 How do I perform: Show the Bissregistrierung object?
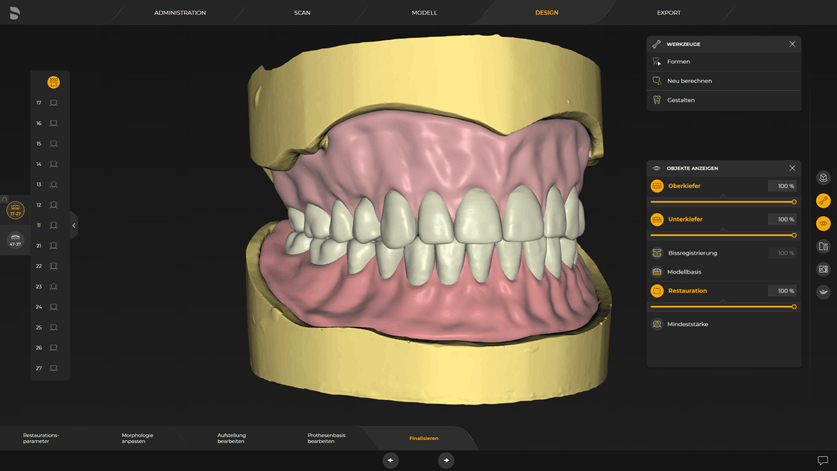[657, 253]
